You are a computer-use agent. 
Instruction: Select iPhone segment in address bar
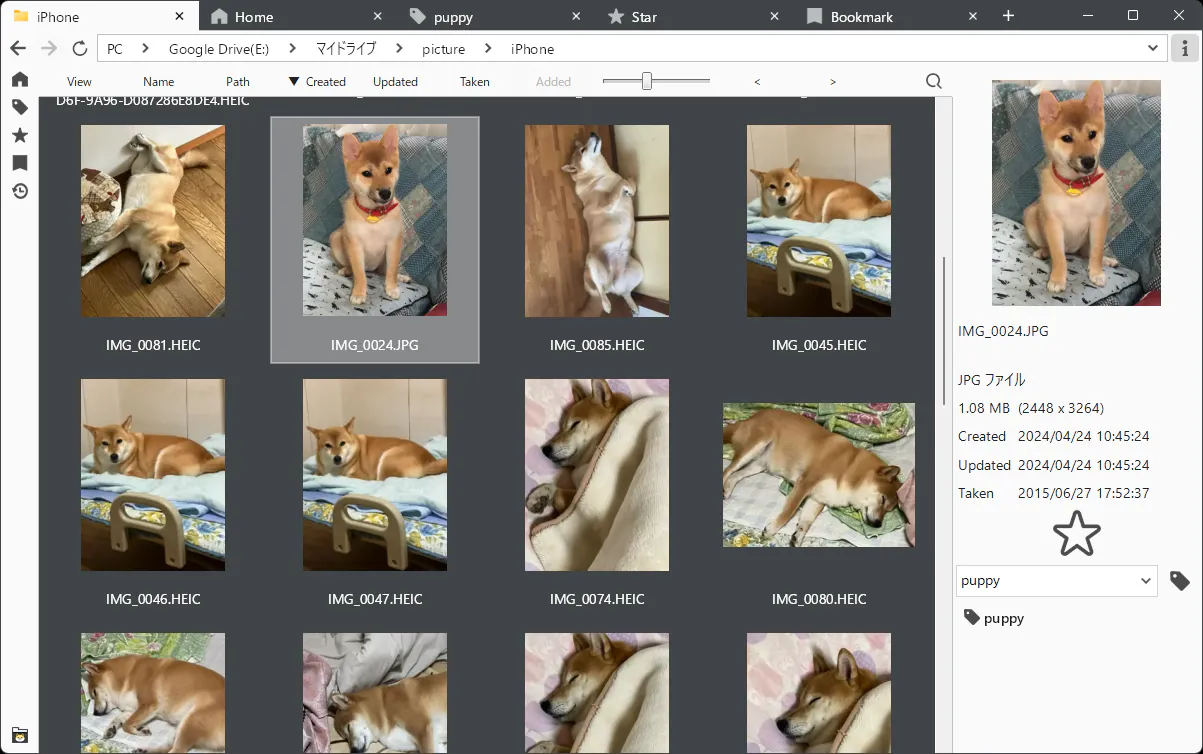(x=532, y=49)
